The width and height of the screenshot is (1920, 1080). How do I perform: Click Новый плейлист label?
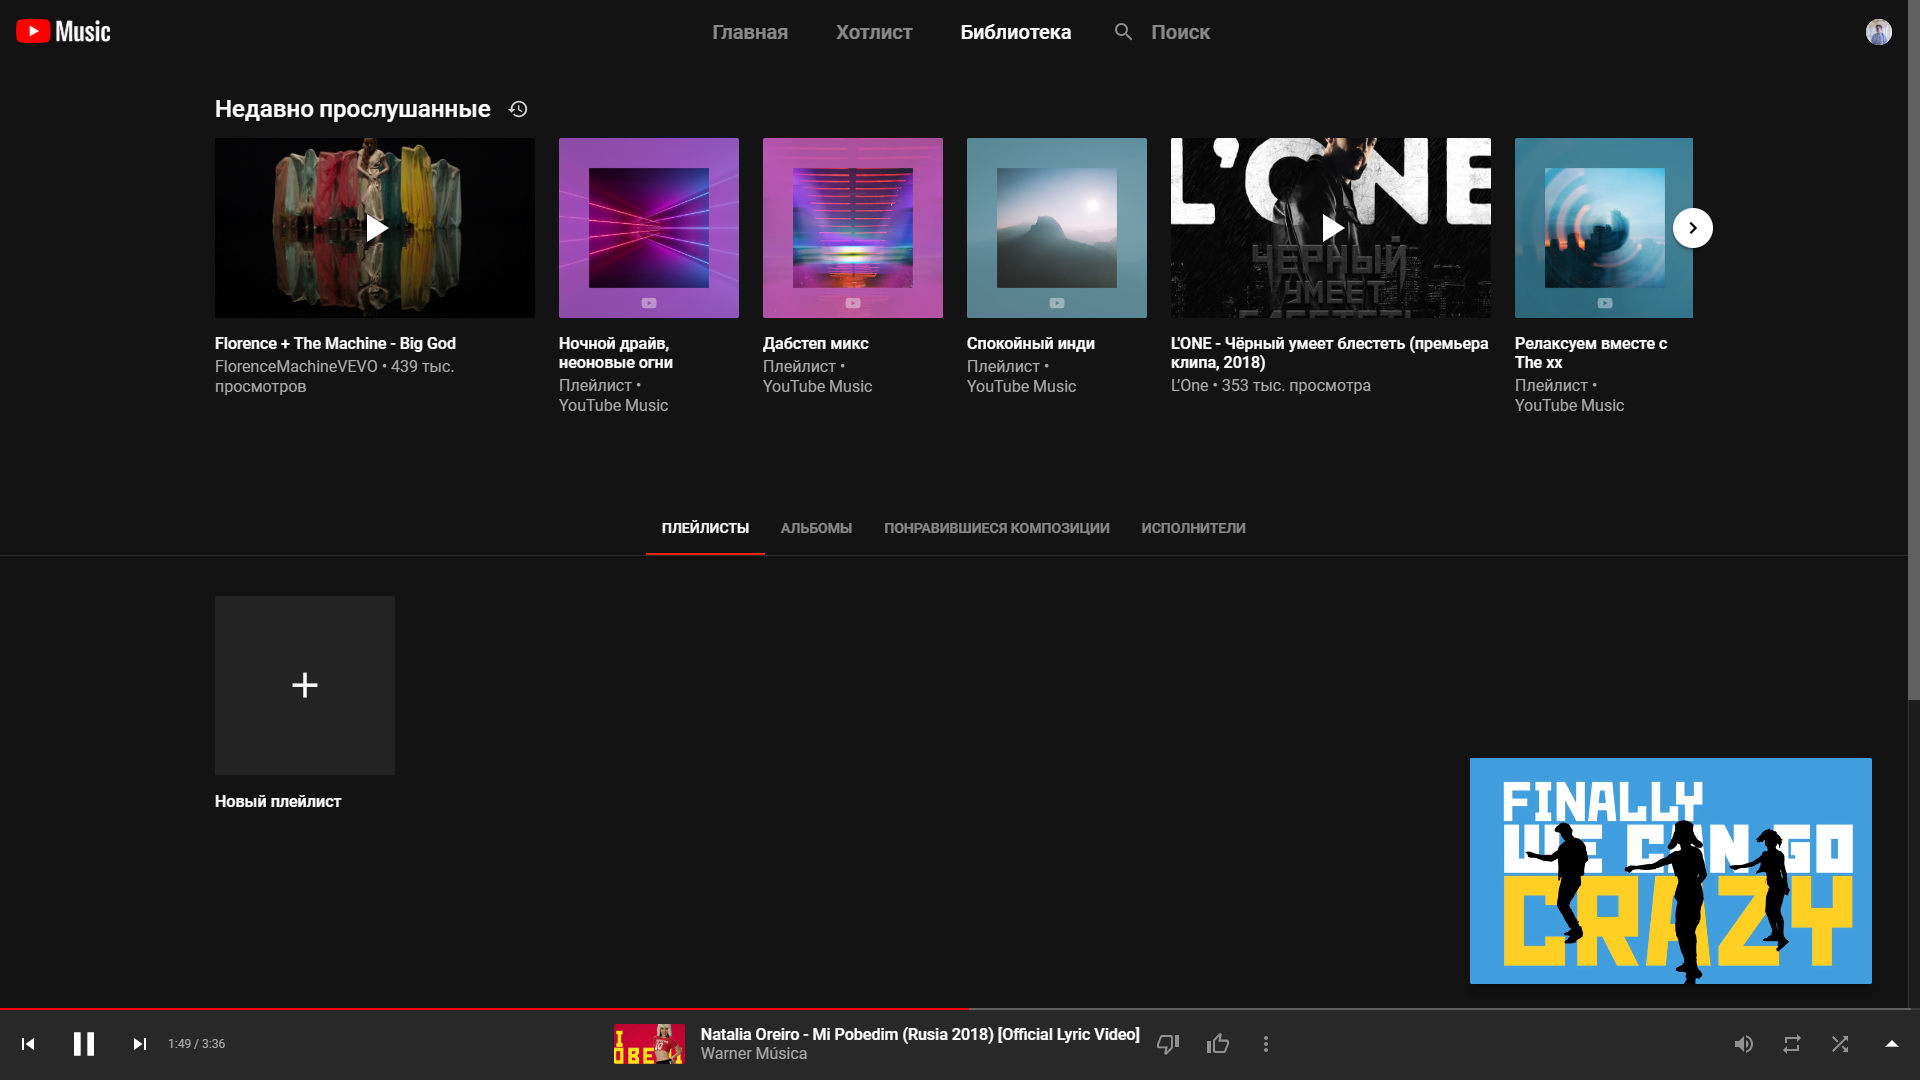pos(278,801)
